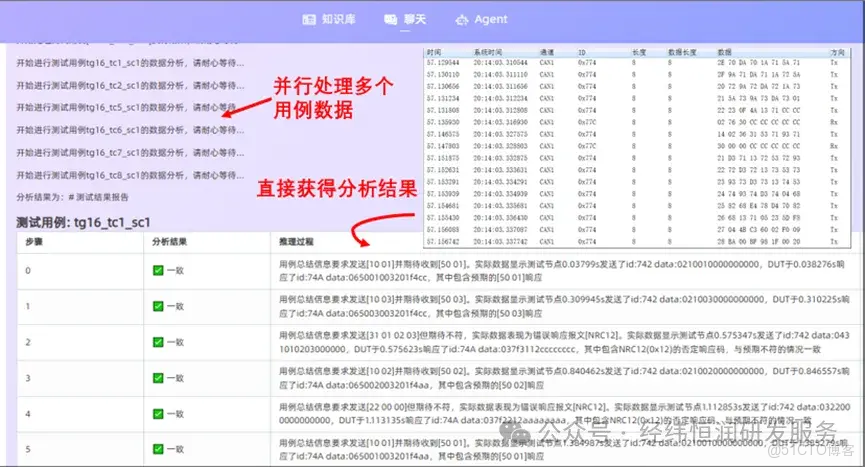Click green check icon in step 0 row
Image resolution: width=865 pixels, height=467 pixels.
158,270
